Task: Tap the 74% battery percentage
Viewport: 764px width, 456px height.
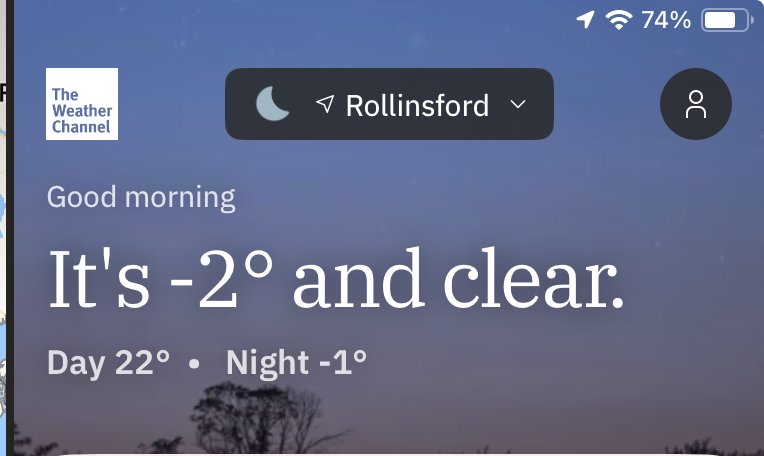Action: click(666, 20)
